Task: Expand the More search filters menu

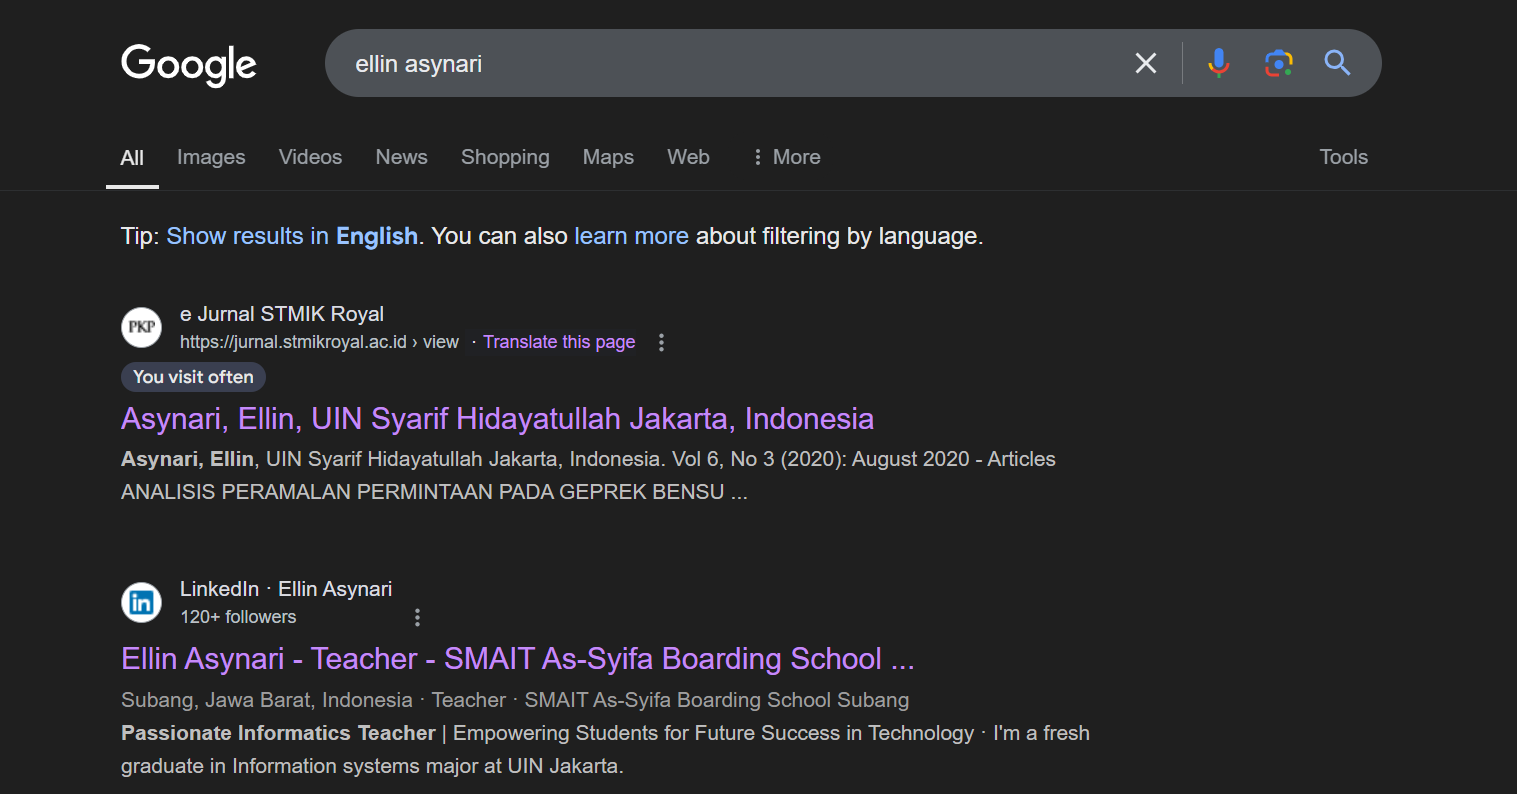Action: [786, 157]
